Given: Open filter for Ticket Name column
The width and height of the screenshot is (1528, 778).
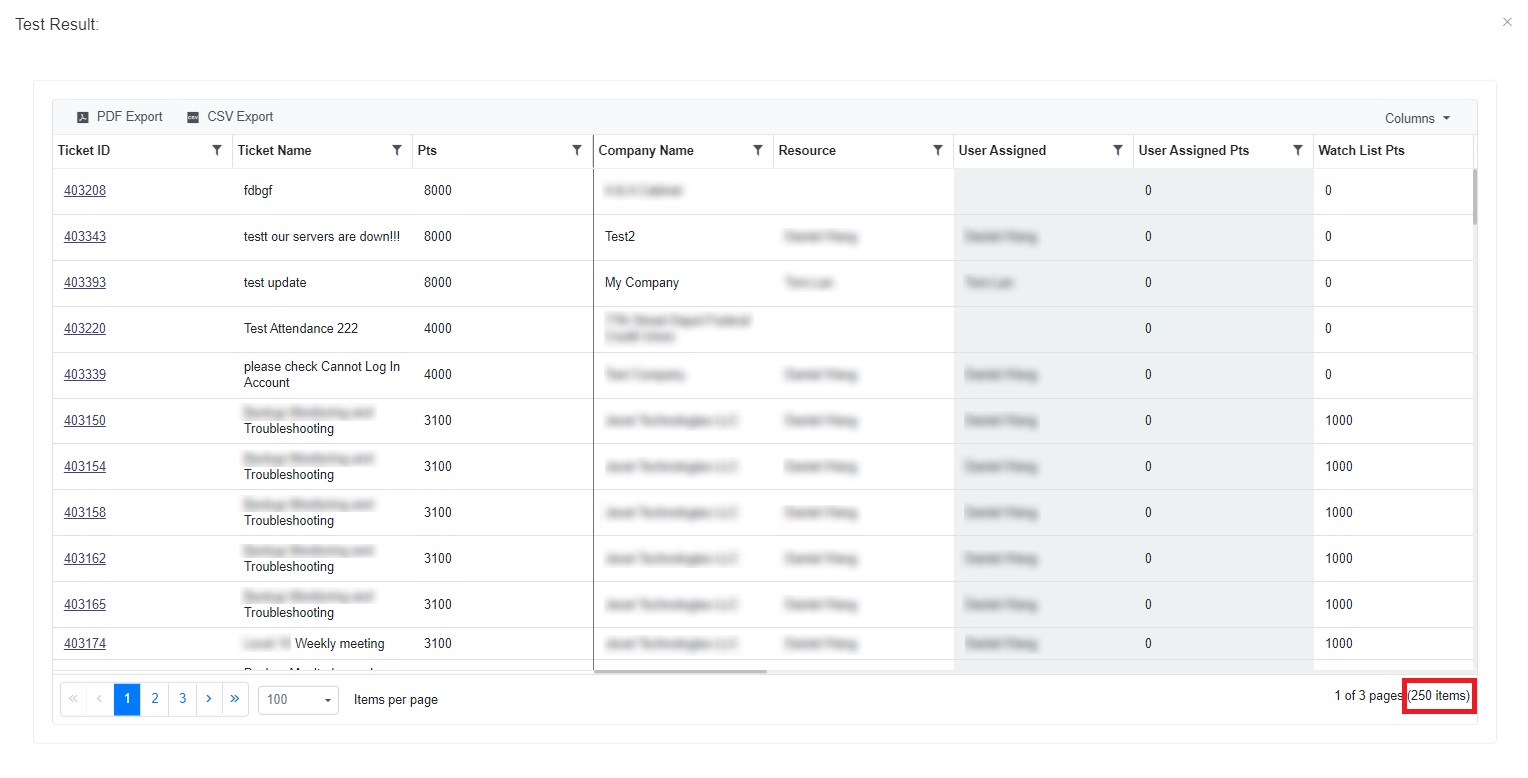Looking at the screenshot, I should coord(397,150).
